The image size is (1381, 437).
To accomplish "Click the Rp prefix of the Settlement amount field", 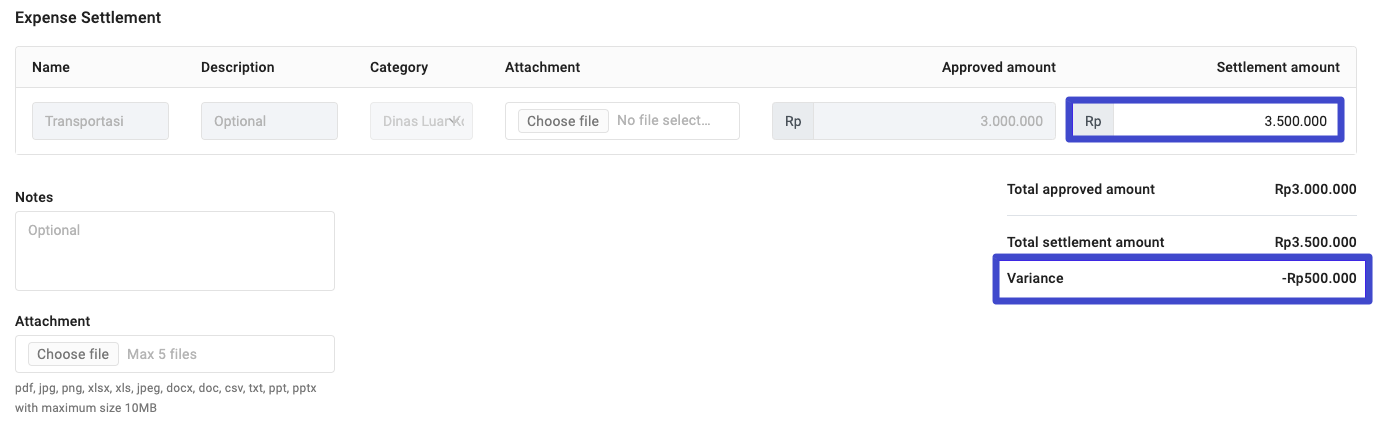I will [1093, 121].
